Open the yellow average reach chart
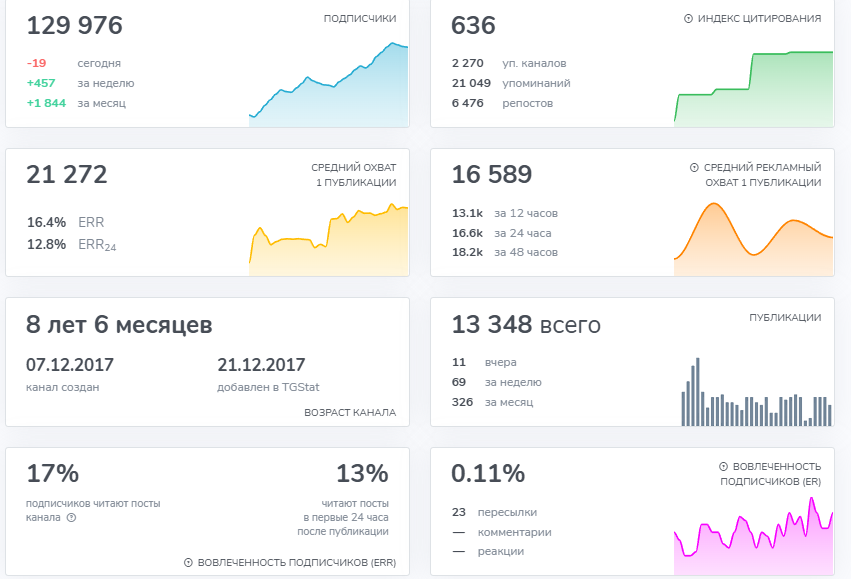The width and height of the screenshot is (851, 579). pyautogui.click(x=328, y=239)
